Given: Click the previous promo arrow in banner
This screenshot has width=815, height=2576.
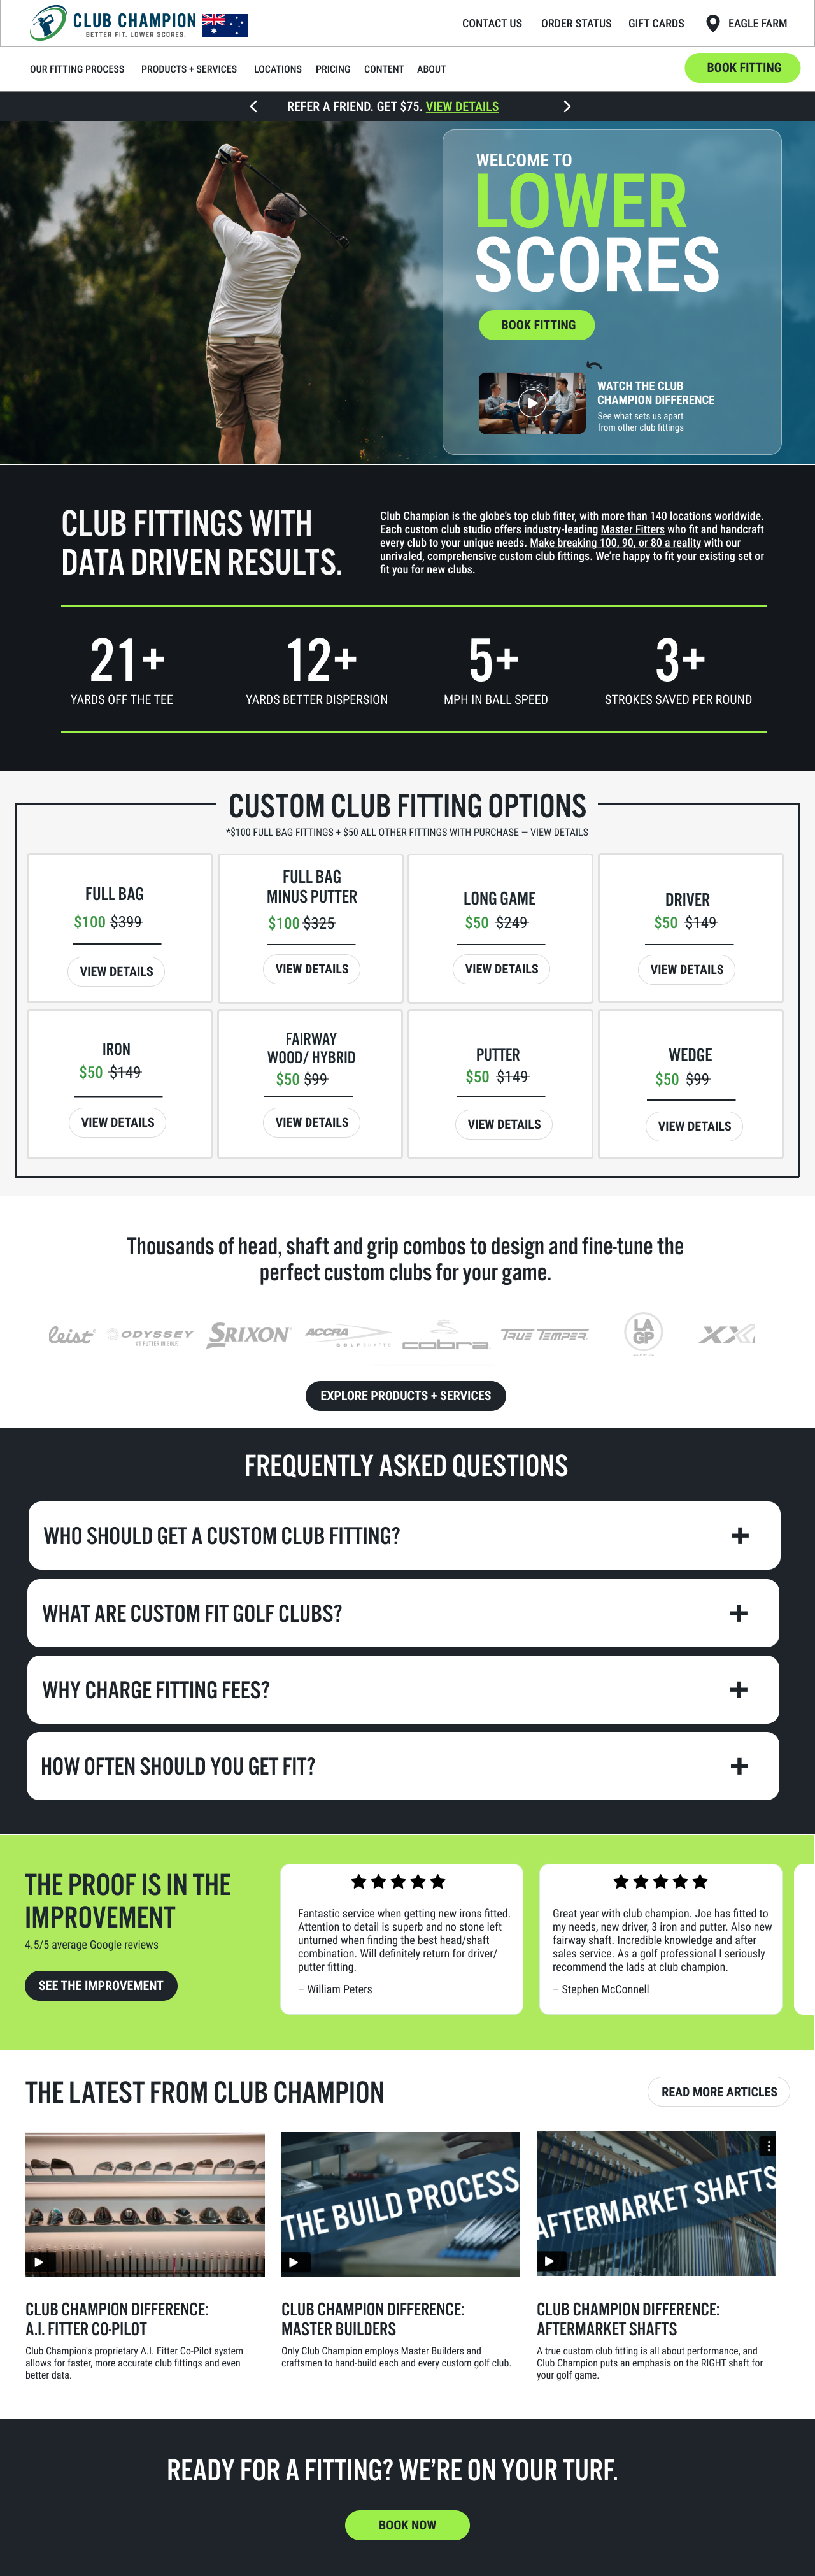Looking at the screenshot, I should point(254,106).
